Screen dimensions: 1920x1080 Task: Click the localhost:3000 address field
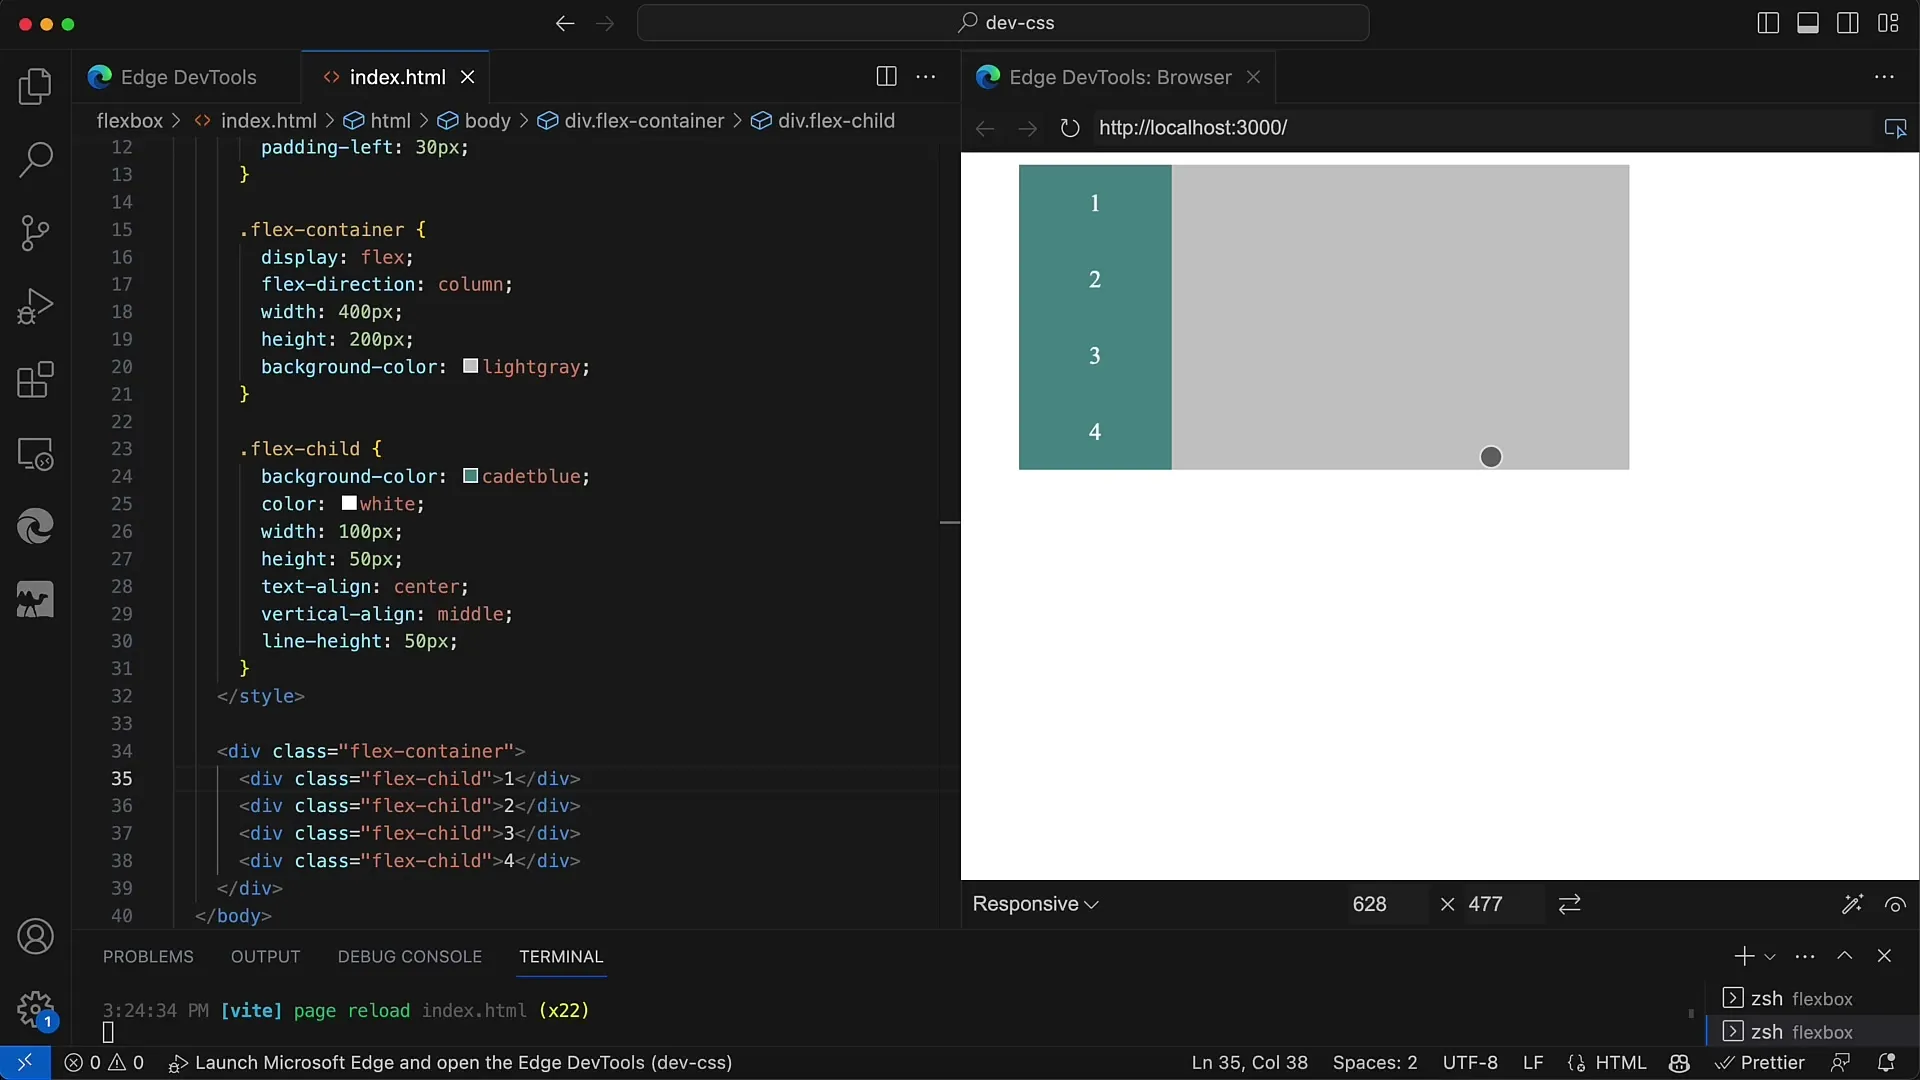[x=1480, y=128]
